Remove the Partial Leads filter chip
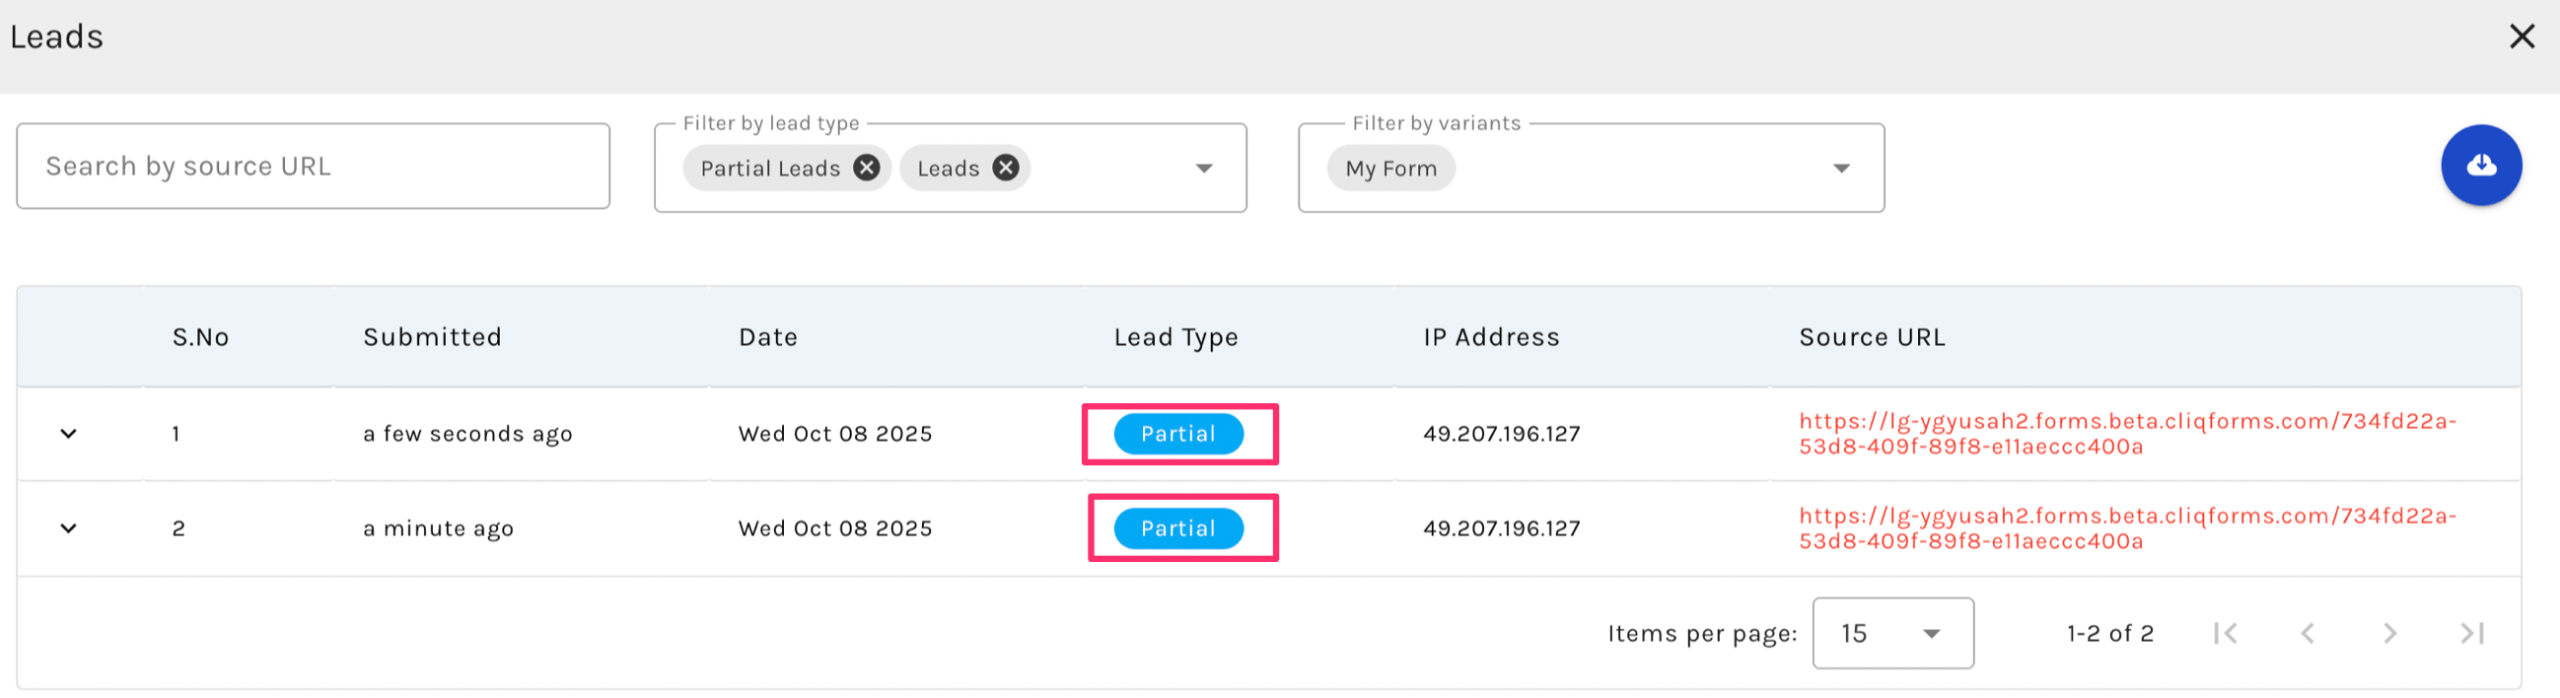The image size is (2560, 698). [x=866, y=168]
